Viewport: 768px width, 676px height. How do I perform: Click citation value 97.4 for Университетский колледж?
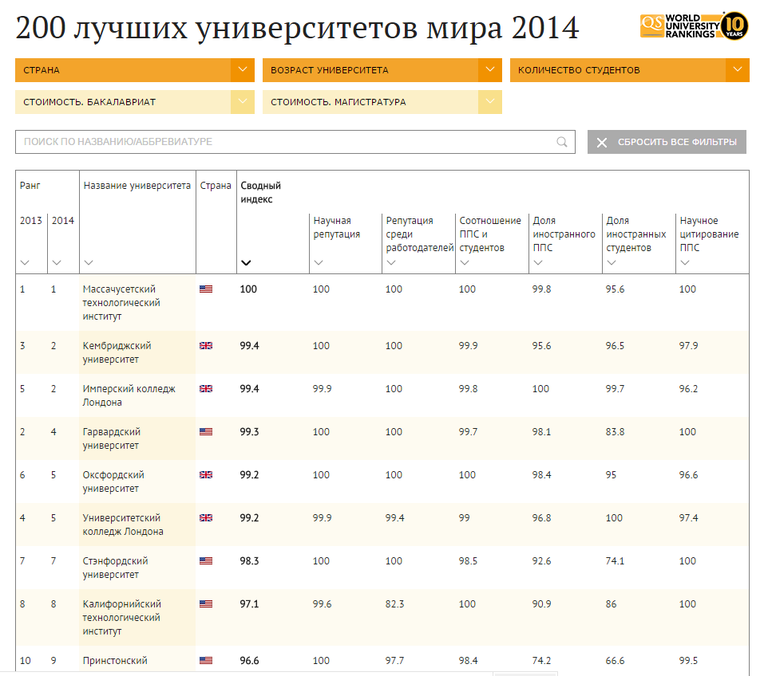pyautogui.click(x=688, y=518)
